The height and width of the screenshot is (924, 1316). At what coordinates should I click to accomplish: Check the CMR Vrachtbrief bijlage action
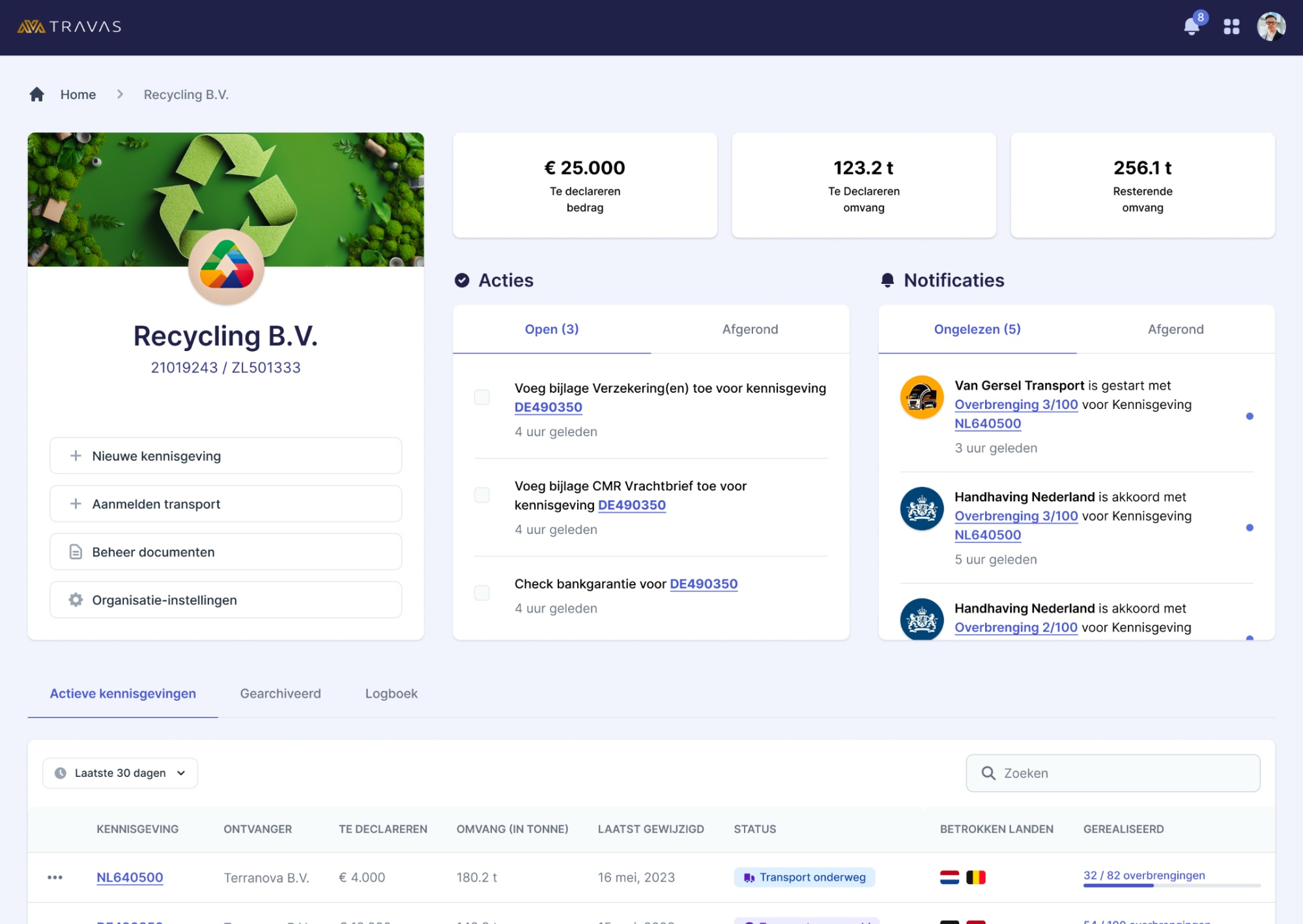(487, 500)
